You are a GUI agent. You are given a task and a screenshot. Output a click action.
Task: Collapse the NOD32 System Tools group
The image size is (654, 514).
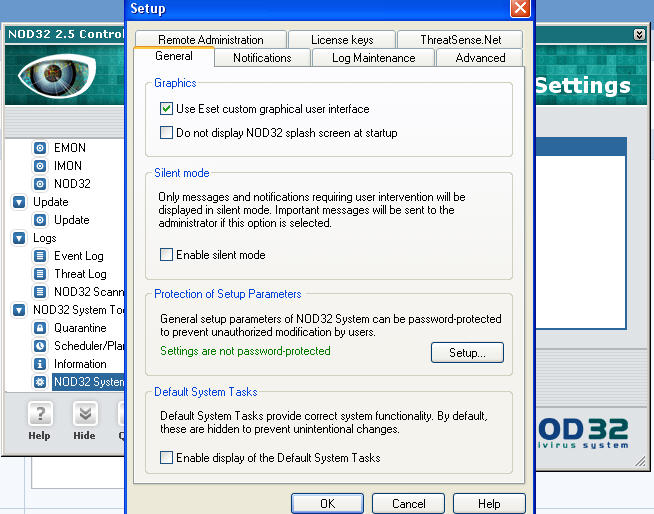[19, 310]
